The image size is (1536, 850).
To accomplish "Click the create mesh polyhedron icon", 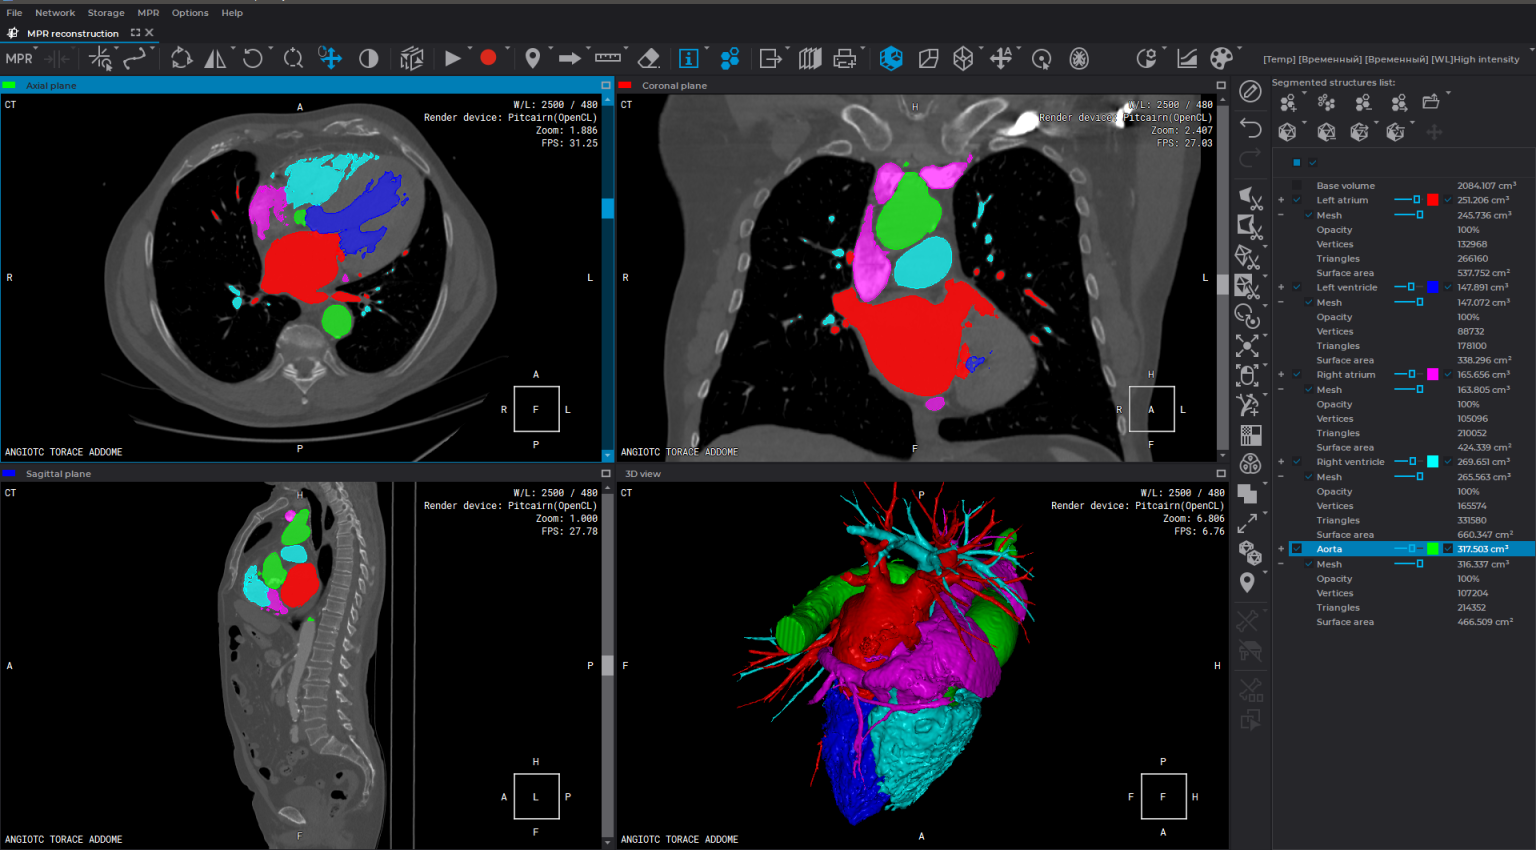I will pos(1288,132).
